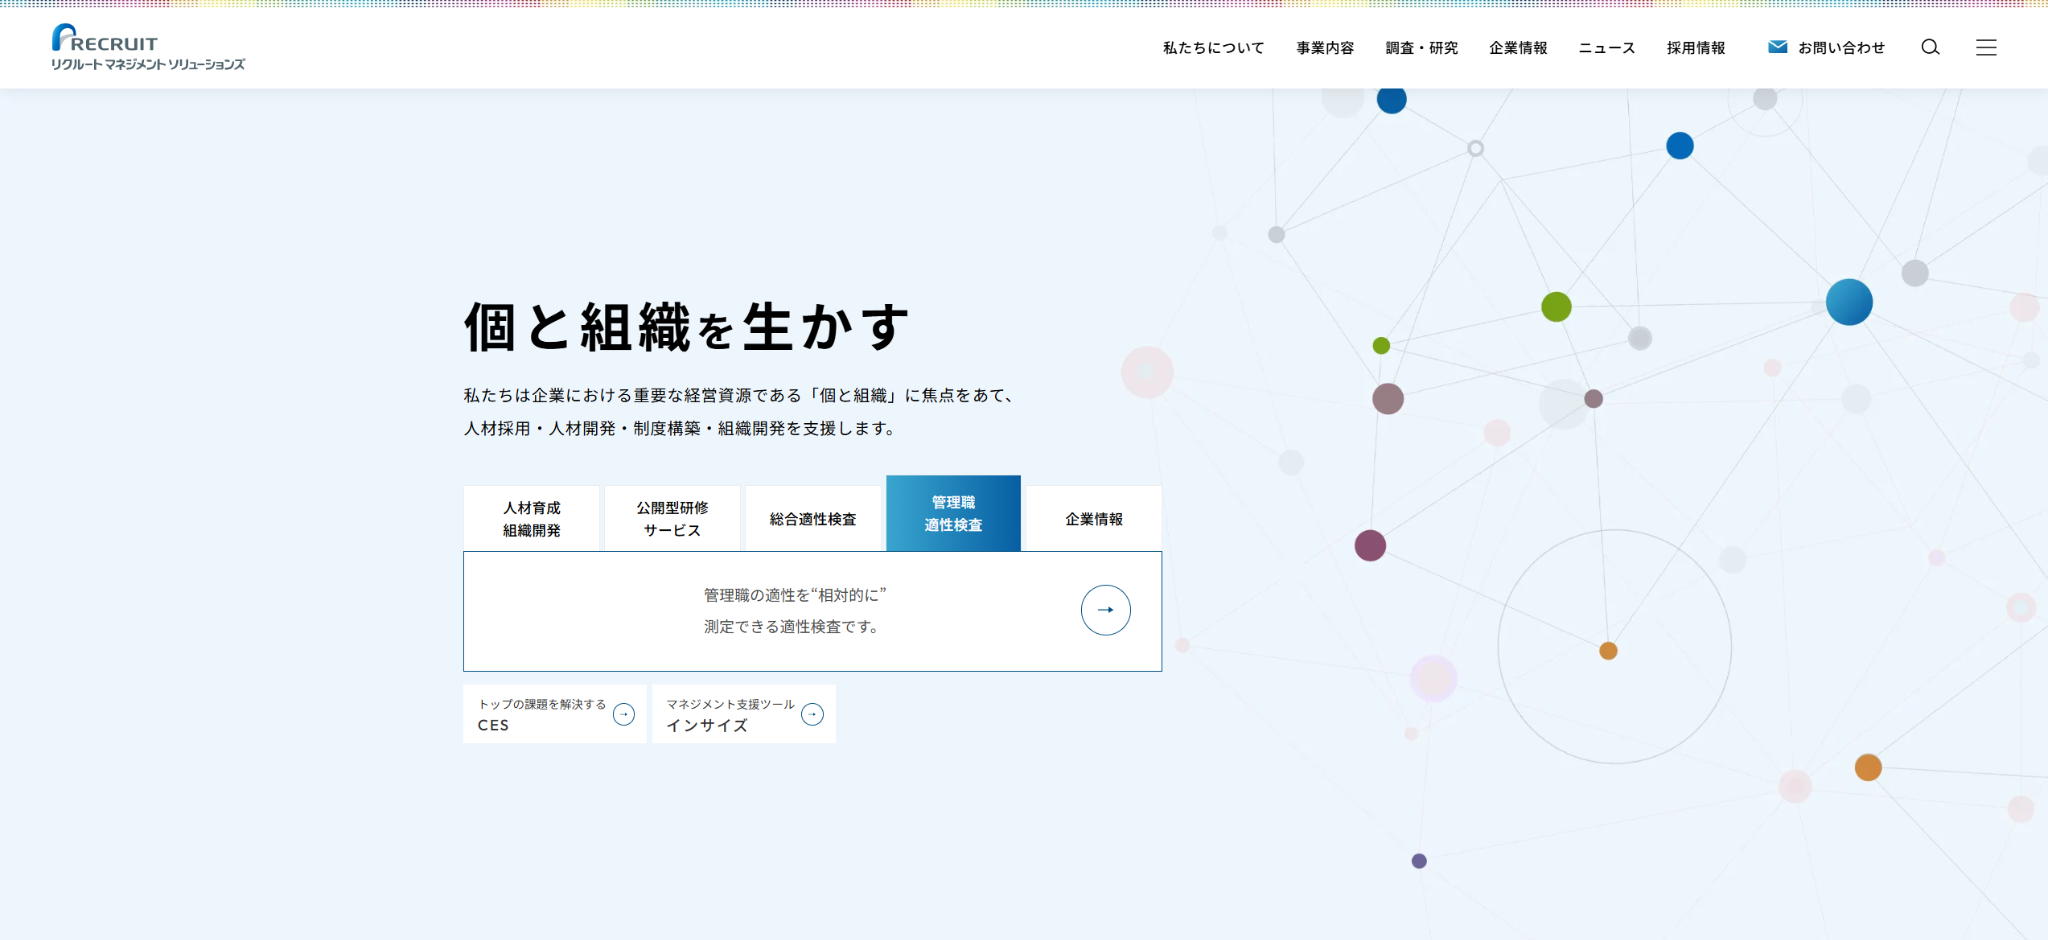Viewport: 2048px width, 940px height.
Task: Select the 管理職適性検査 tab
Action: tap(953, 513)
